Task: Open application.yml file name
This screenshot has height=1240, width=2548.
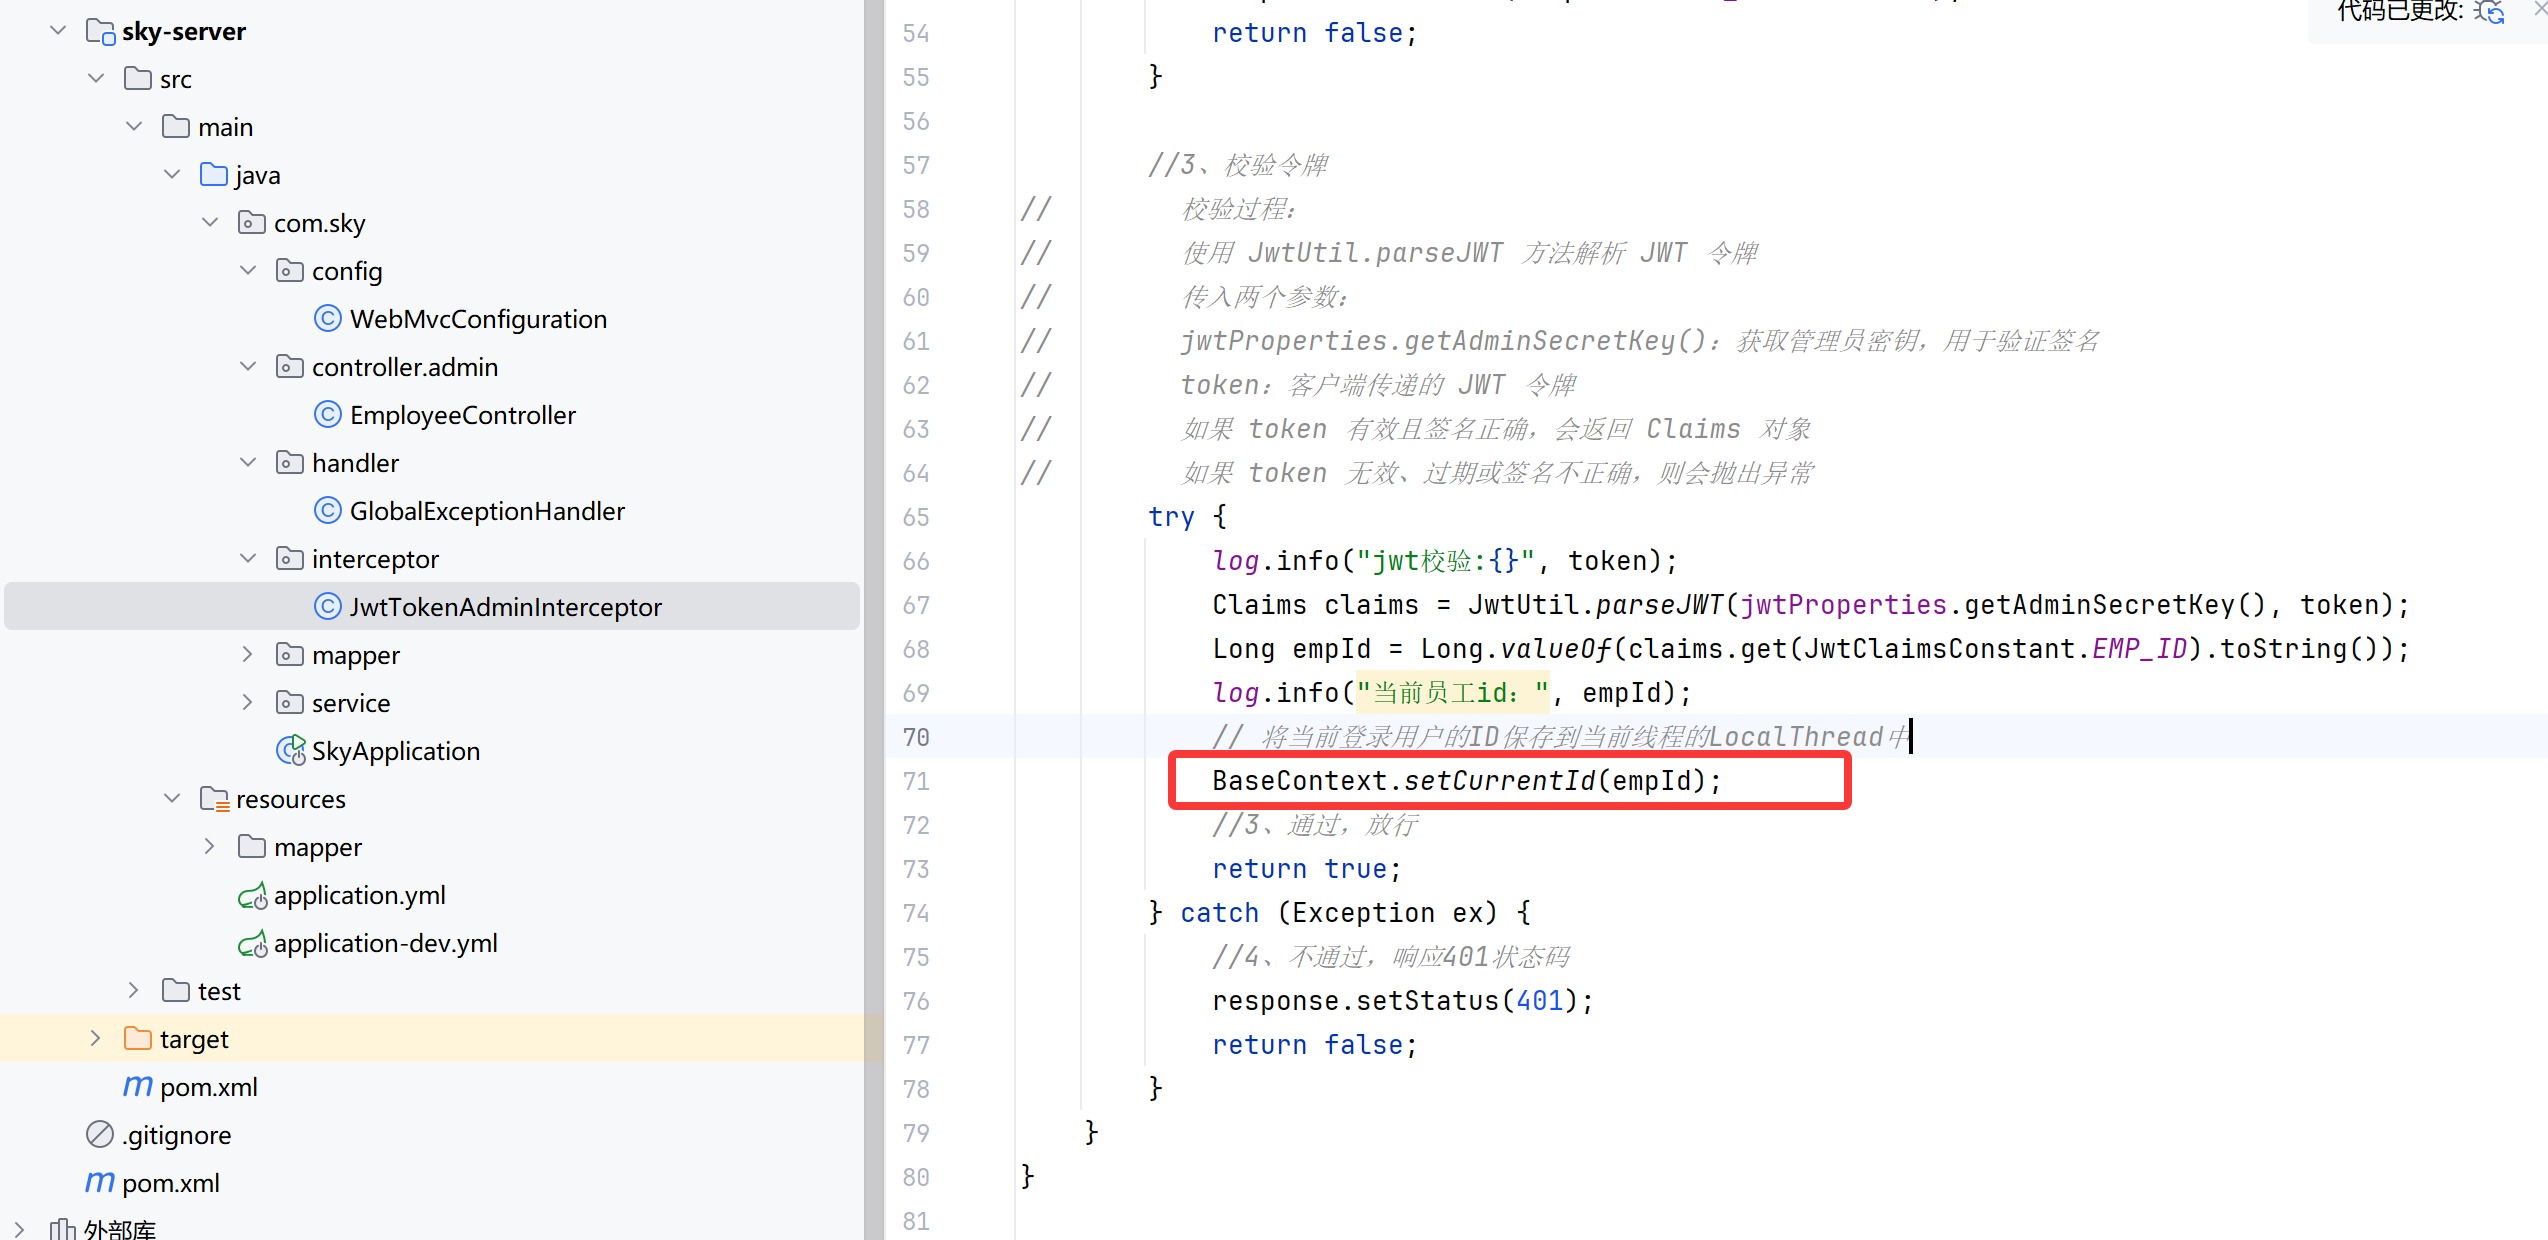Action: coord(360,895)
